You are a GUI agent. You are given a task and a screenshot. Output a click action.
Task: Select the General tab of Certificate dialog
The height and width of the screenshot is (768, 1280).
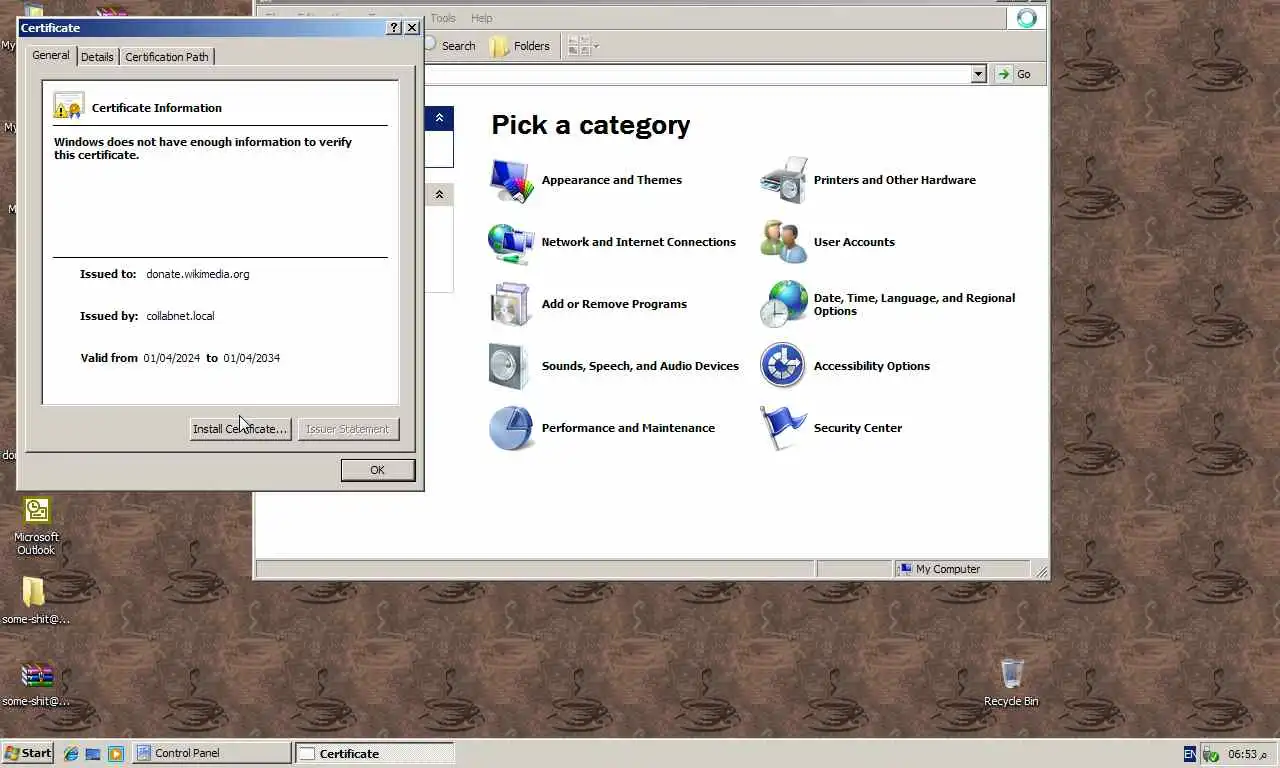pyautogui.click(x=51, y=55)
